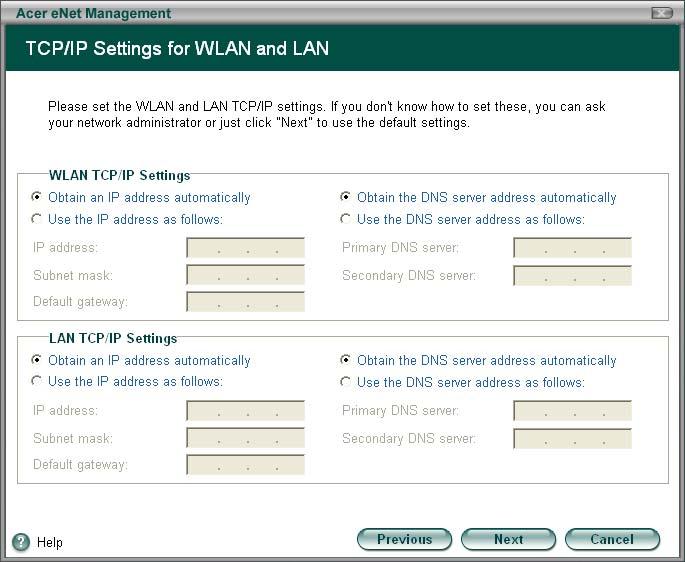Click the LAN IP address field

245,411
